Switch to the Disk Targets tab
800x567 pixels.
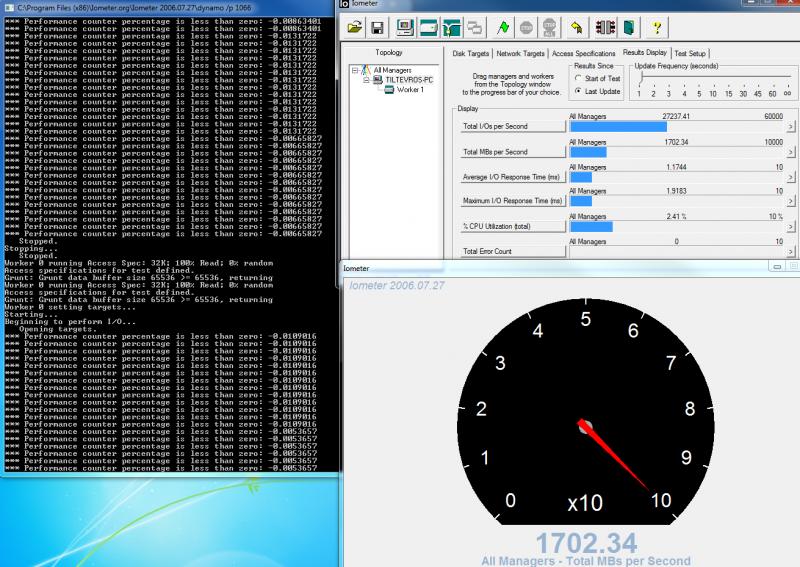point(470,53)
